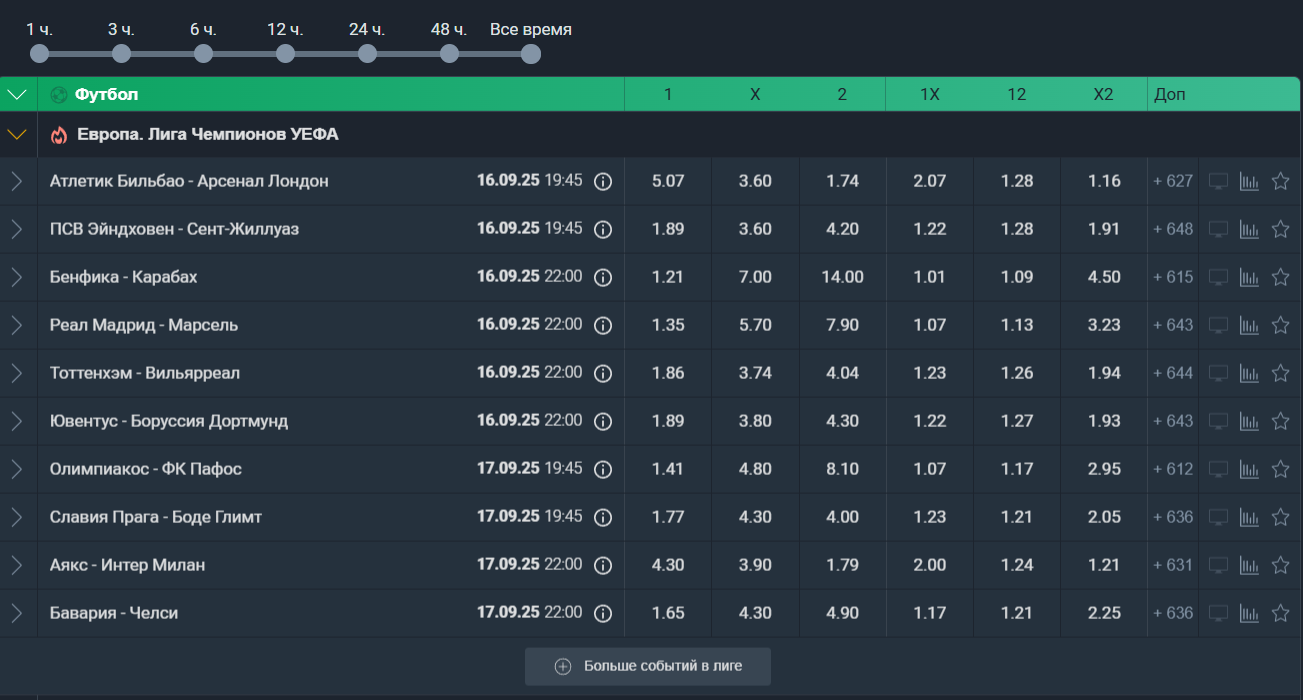Screen dimensions: 1303x700
Task: Favorite the Ювентус - Боруссия Дортмунд match
Action: [x=1280, y=421]
